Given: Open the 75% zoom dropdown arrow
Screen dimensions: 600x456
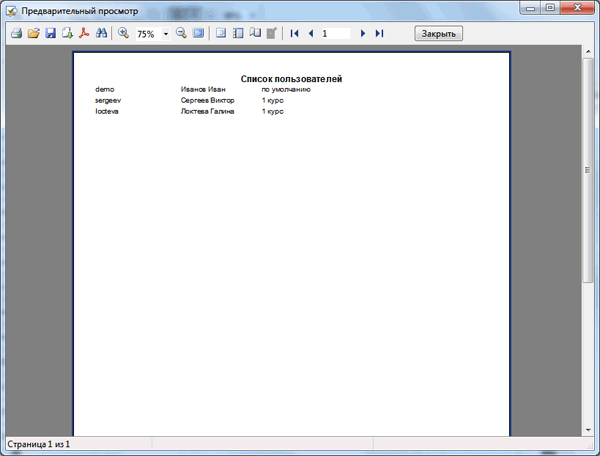Looking at the screenshot, I should pos(166,34).
